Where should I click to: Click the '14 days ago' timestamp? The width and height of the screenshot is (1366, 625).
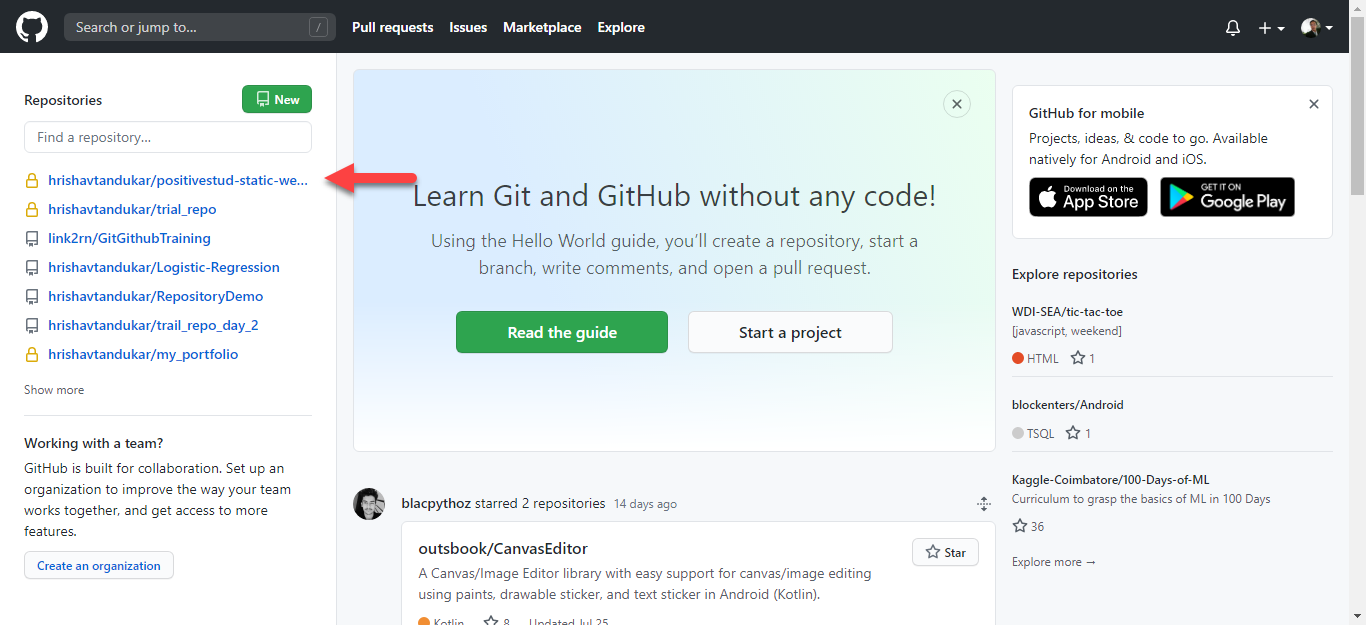pyautogui.click(x=645, y=504)
